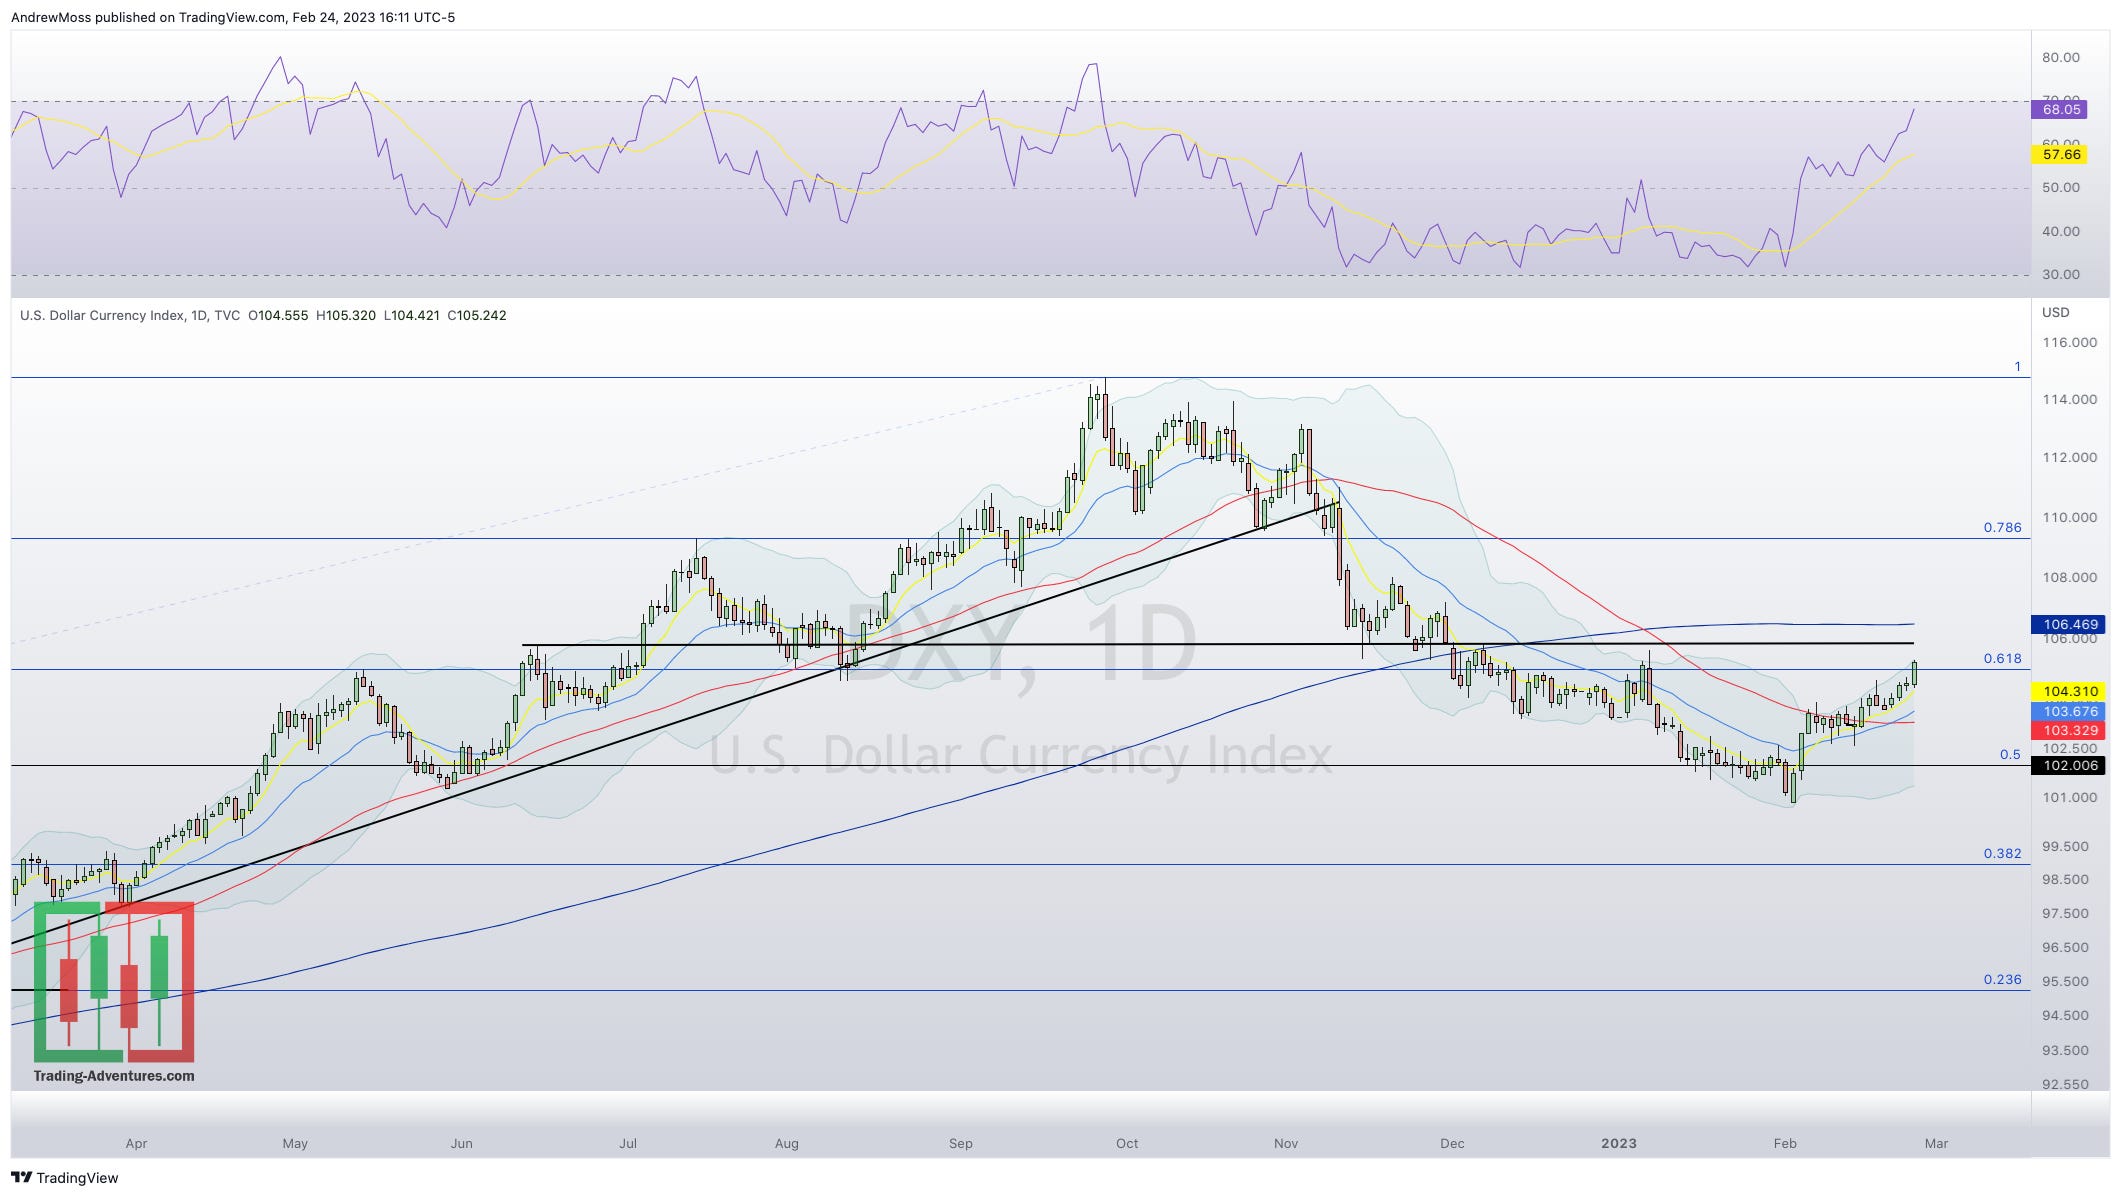Screen dimensions: 2121x1197
Task: Click the 0.236 Fibonacci level label
Action: 2002,980
